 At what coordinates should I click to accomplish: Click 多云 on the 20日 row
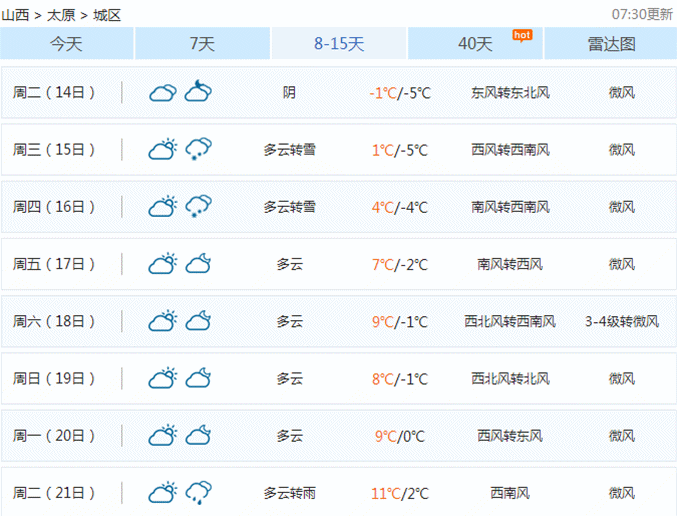(x=290, y=436)
